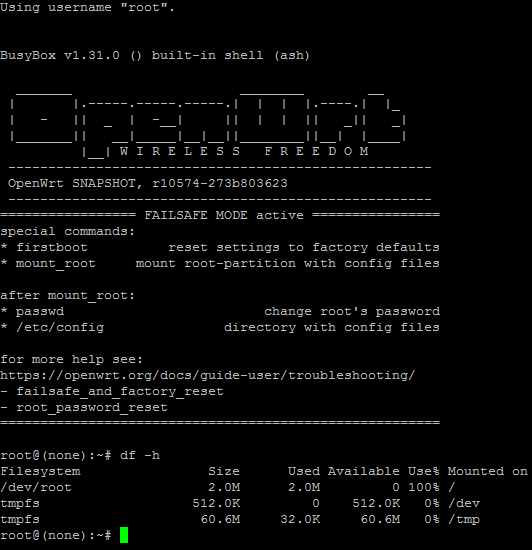Select the firstboot command text
This screenshot has height=550, width=532.
tap(52, 247)
